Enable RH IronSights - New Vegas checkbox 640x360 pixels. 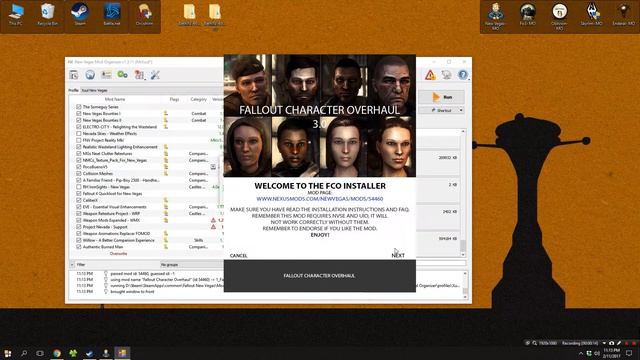tap(78, 187)
